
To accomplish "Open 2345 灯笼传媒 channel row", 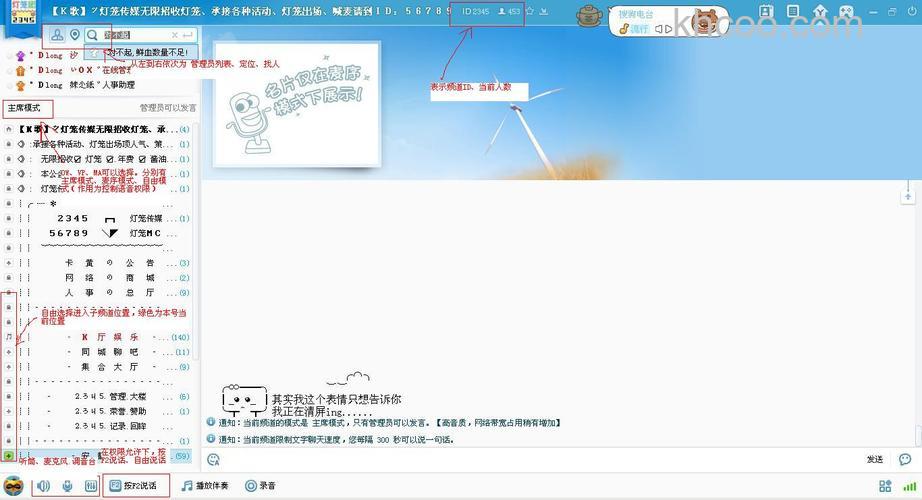I will click(97, 218).
